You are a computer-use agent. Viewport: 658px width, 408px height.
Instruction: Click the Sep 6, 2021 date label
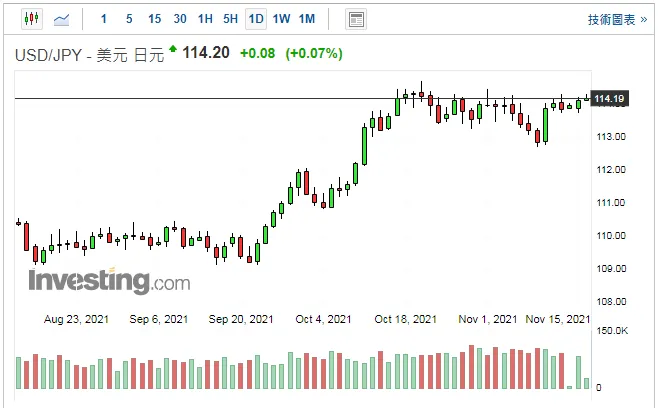(x=159, y=319)
